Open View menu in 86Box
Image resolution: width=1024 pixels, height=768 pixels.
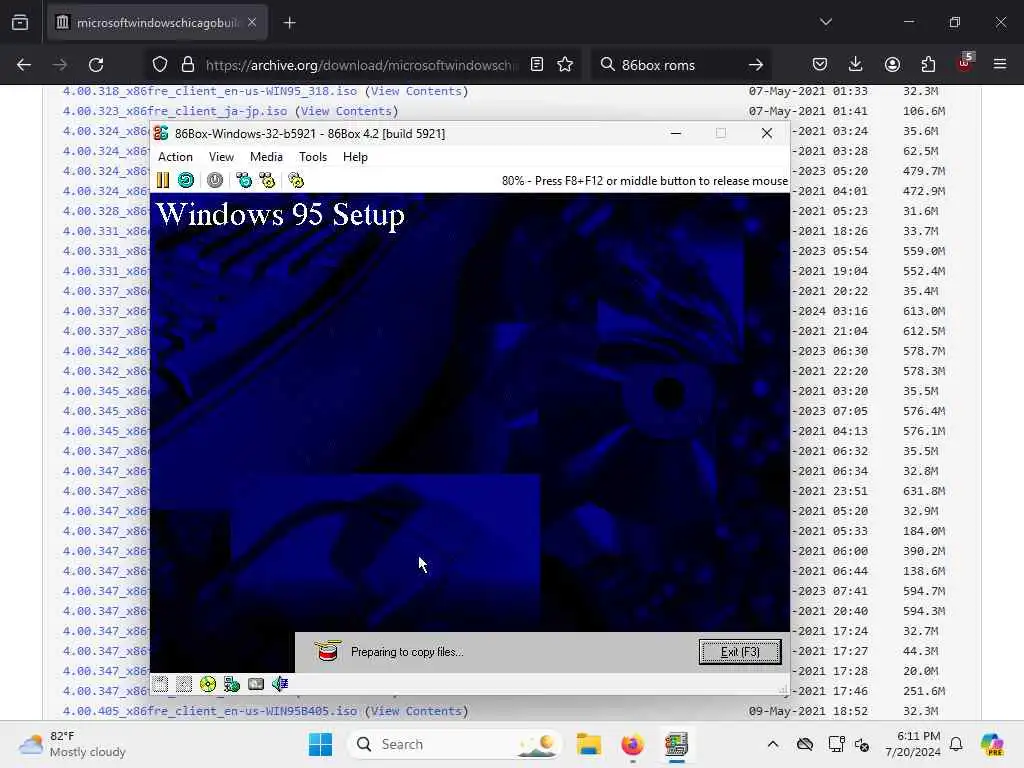tap(221, 157)
